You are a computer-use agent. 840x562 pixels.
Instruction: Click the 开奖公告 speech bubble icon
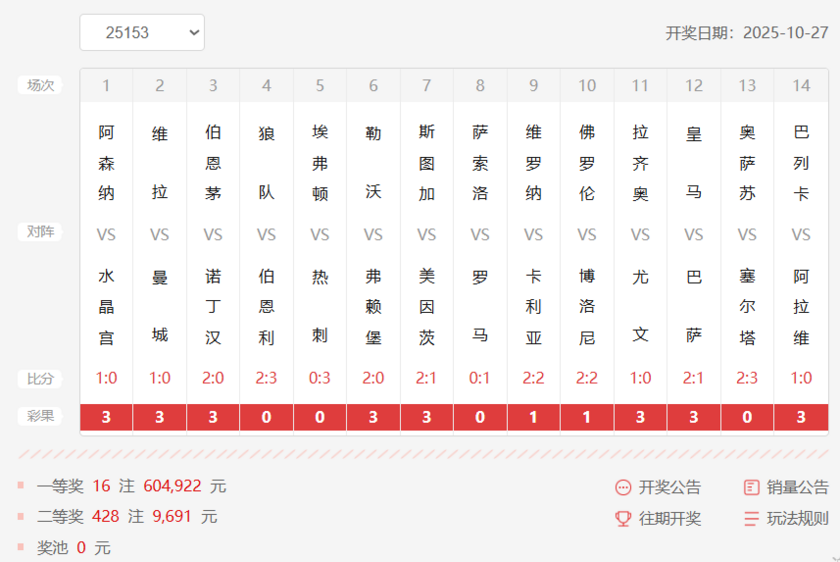pos(623,488)
